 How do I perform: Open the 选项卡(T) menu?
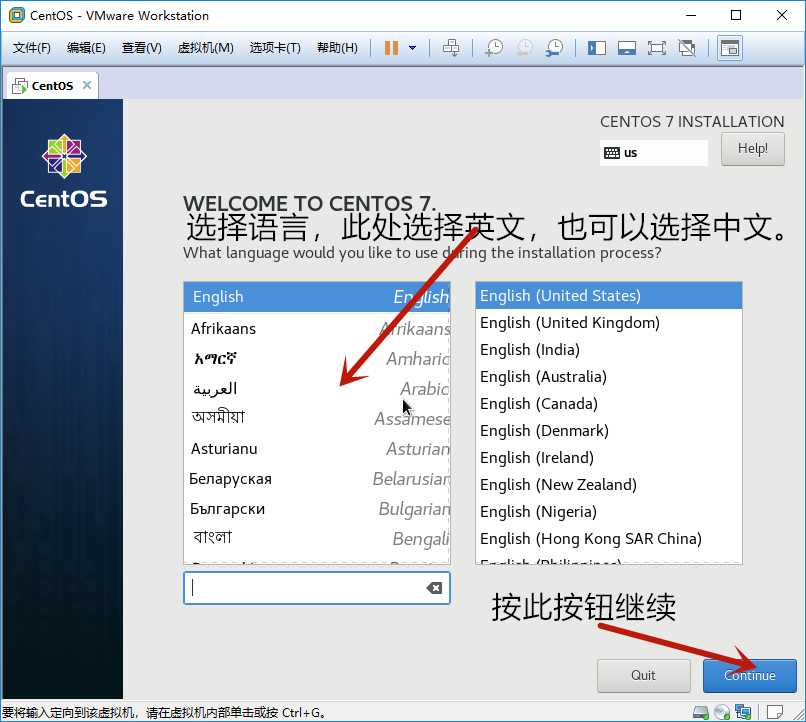click(275, 48)
